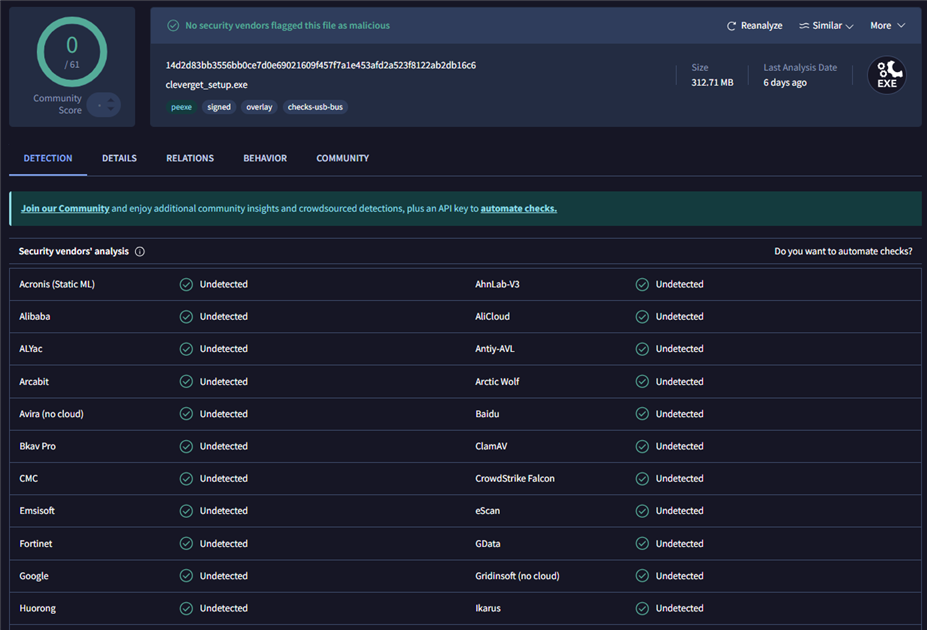Click the 'peexe' tag
The image size is (927, 630).
coord(181,108)
